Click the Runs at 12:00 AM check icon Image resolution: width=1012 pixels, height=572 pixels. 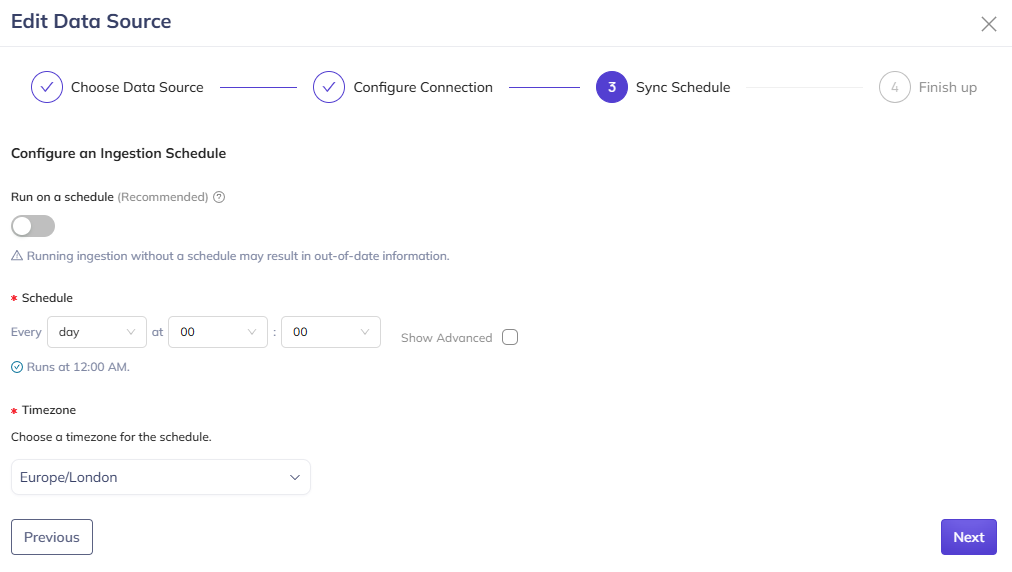click(x=17, y=367)
